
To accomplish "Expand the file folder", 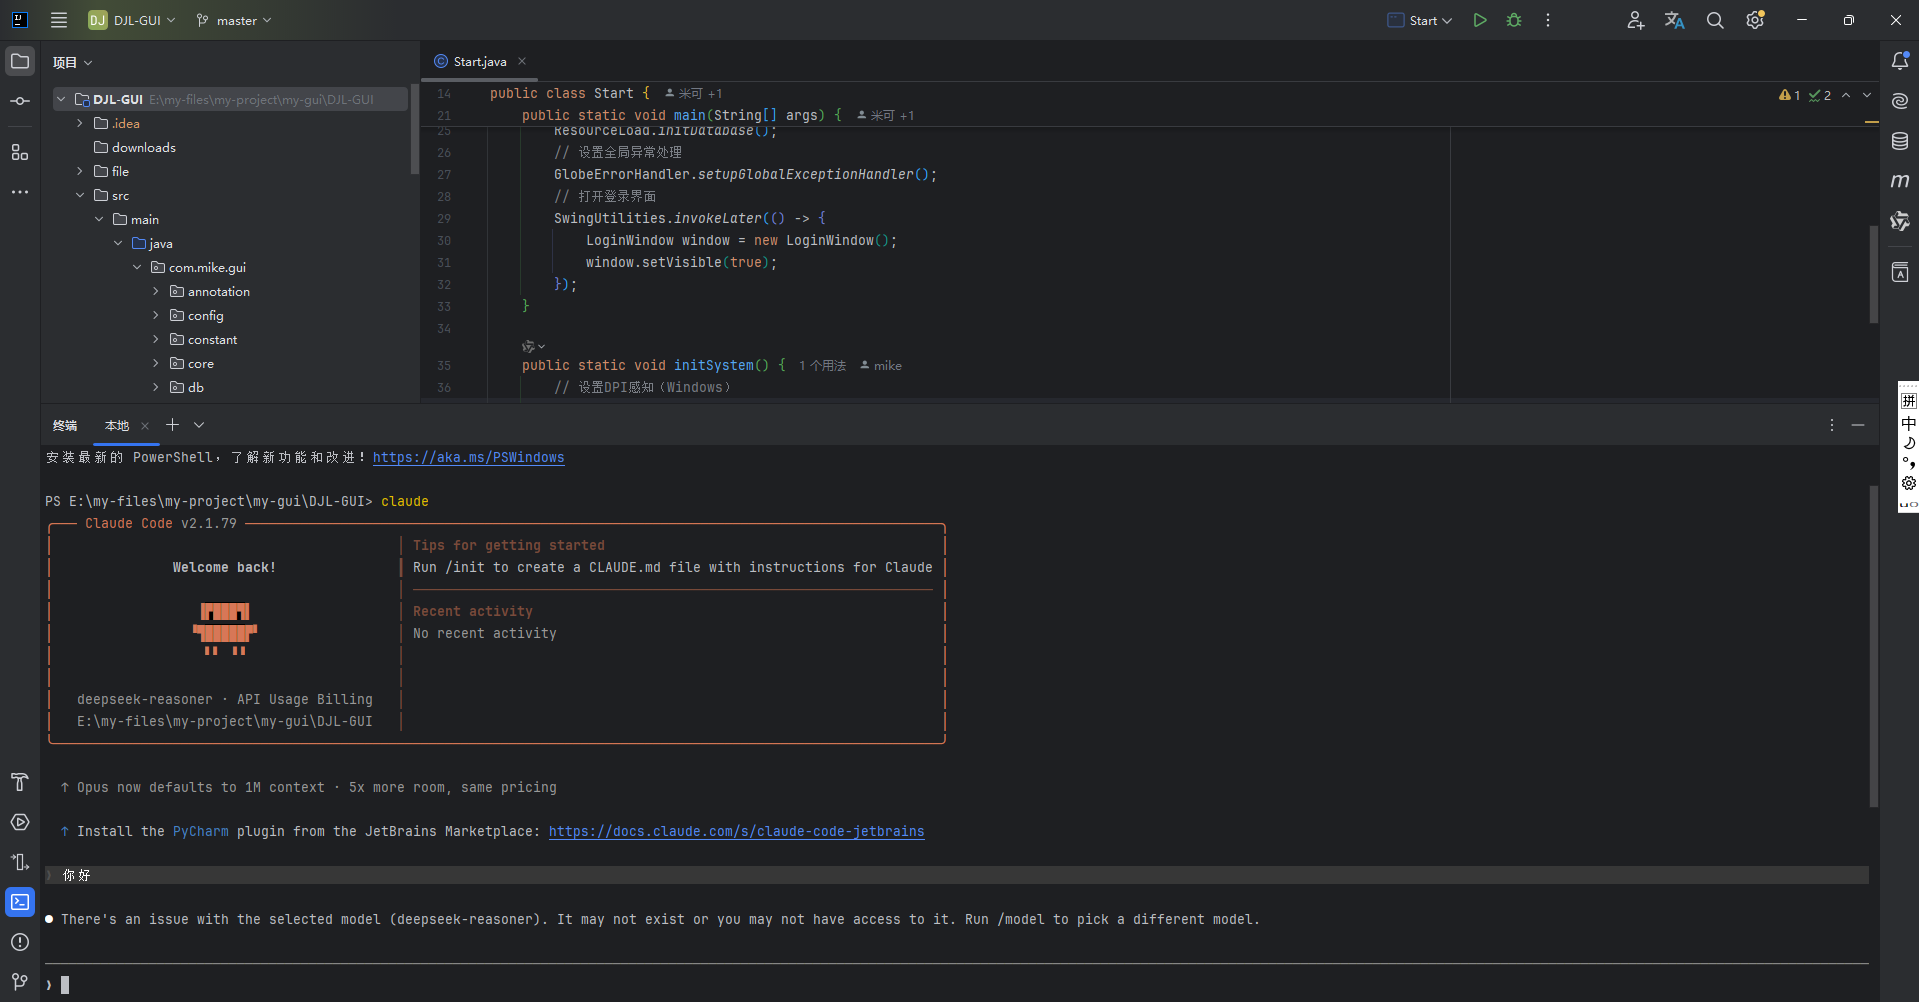I will pos(80,171).
